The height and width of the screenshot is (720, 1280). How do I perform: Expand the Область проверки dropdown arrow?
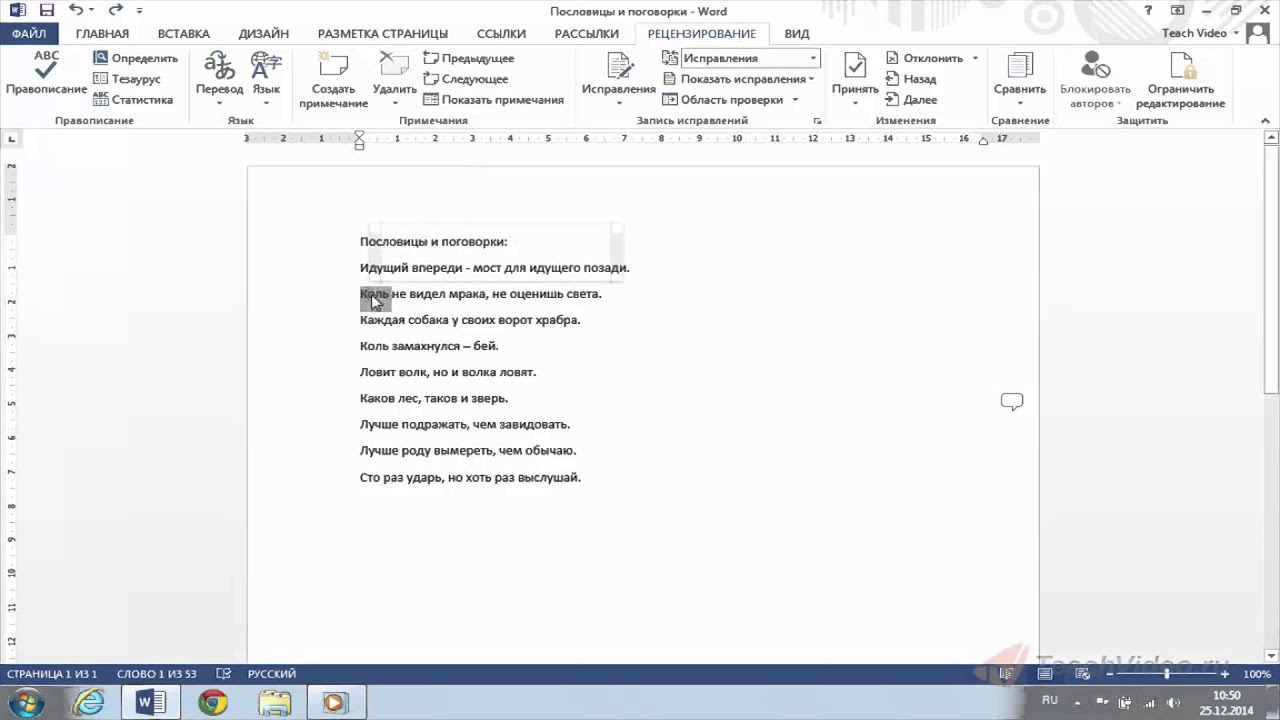(x=795, y=100)
